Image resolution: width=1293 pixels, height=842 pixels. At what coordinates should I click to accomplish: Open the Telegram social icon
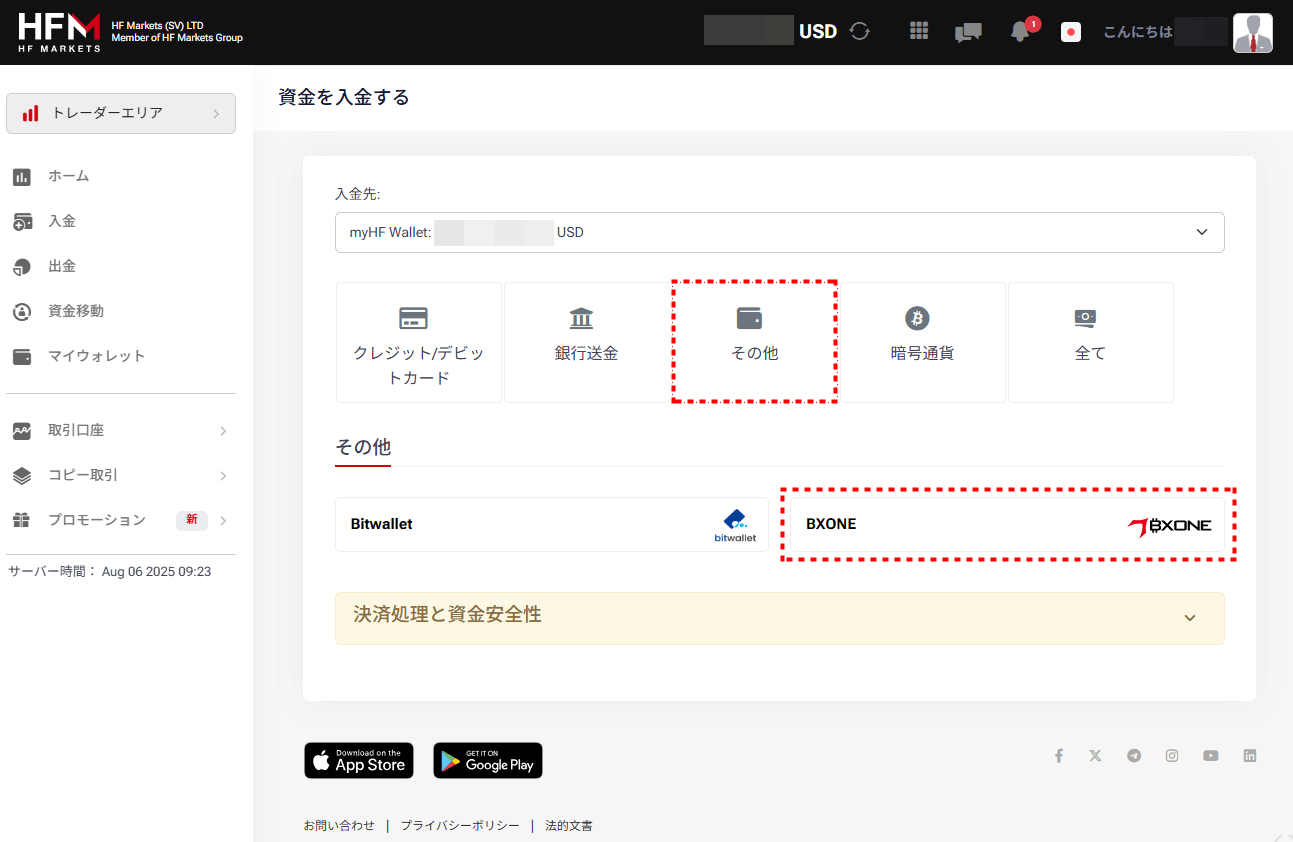coord(1134,756)
